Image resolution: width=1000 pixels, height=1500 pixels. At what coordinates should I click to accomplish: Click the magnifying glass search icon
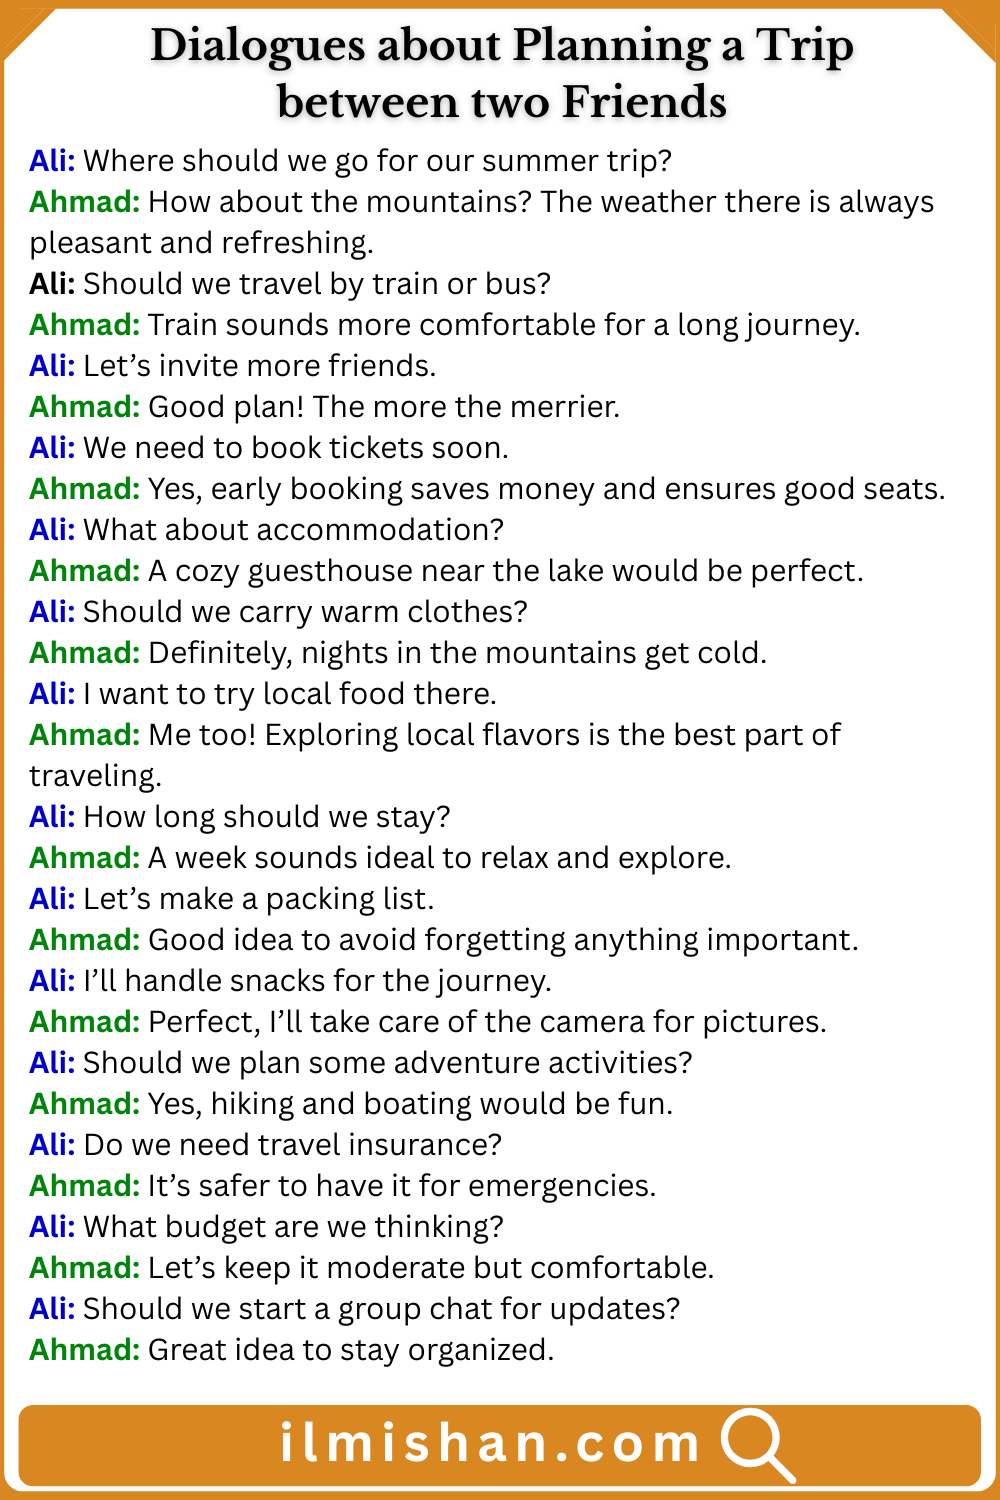pos(757,1444)
